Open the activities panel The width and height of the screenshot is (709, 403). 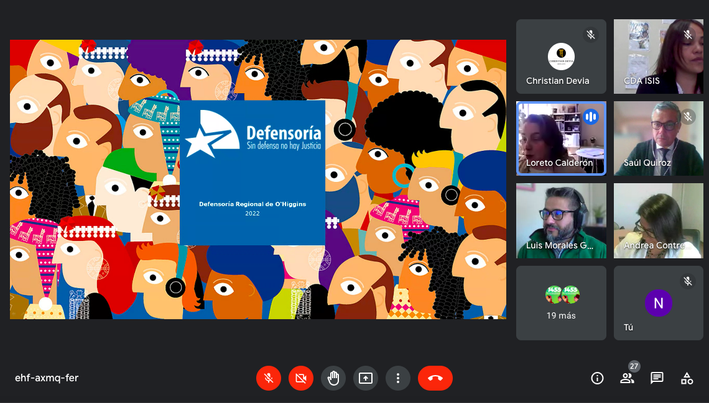pos(687,378)
